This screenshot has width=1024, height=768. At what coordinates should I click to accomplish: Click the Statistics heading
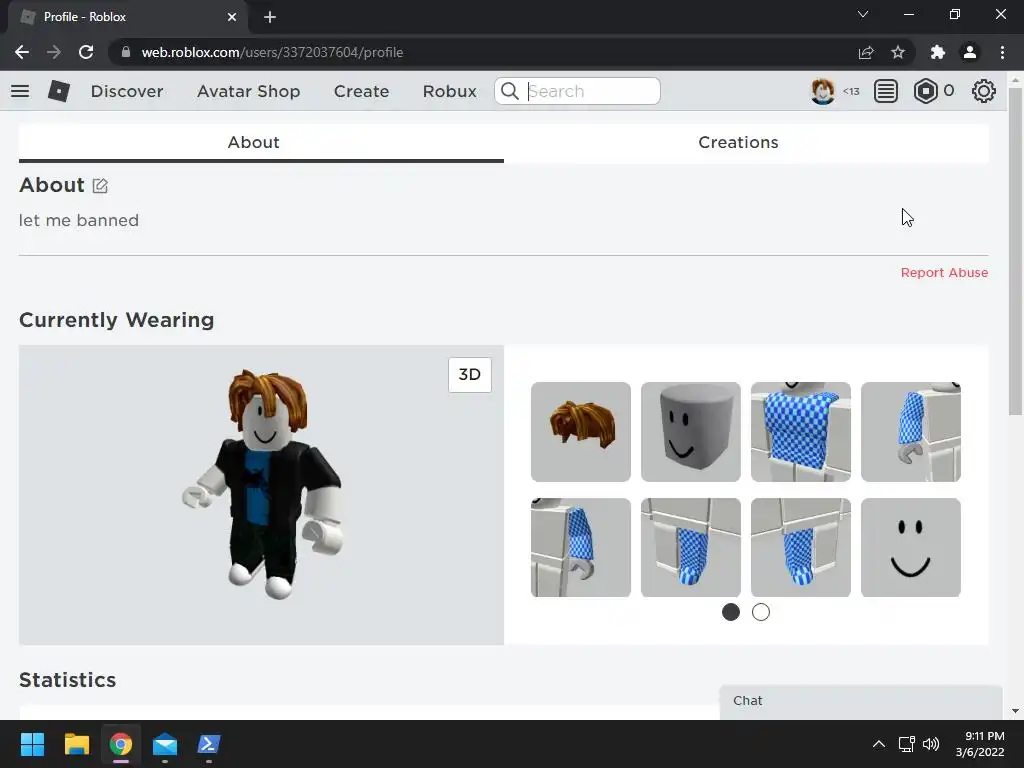[x=68, y=680]
